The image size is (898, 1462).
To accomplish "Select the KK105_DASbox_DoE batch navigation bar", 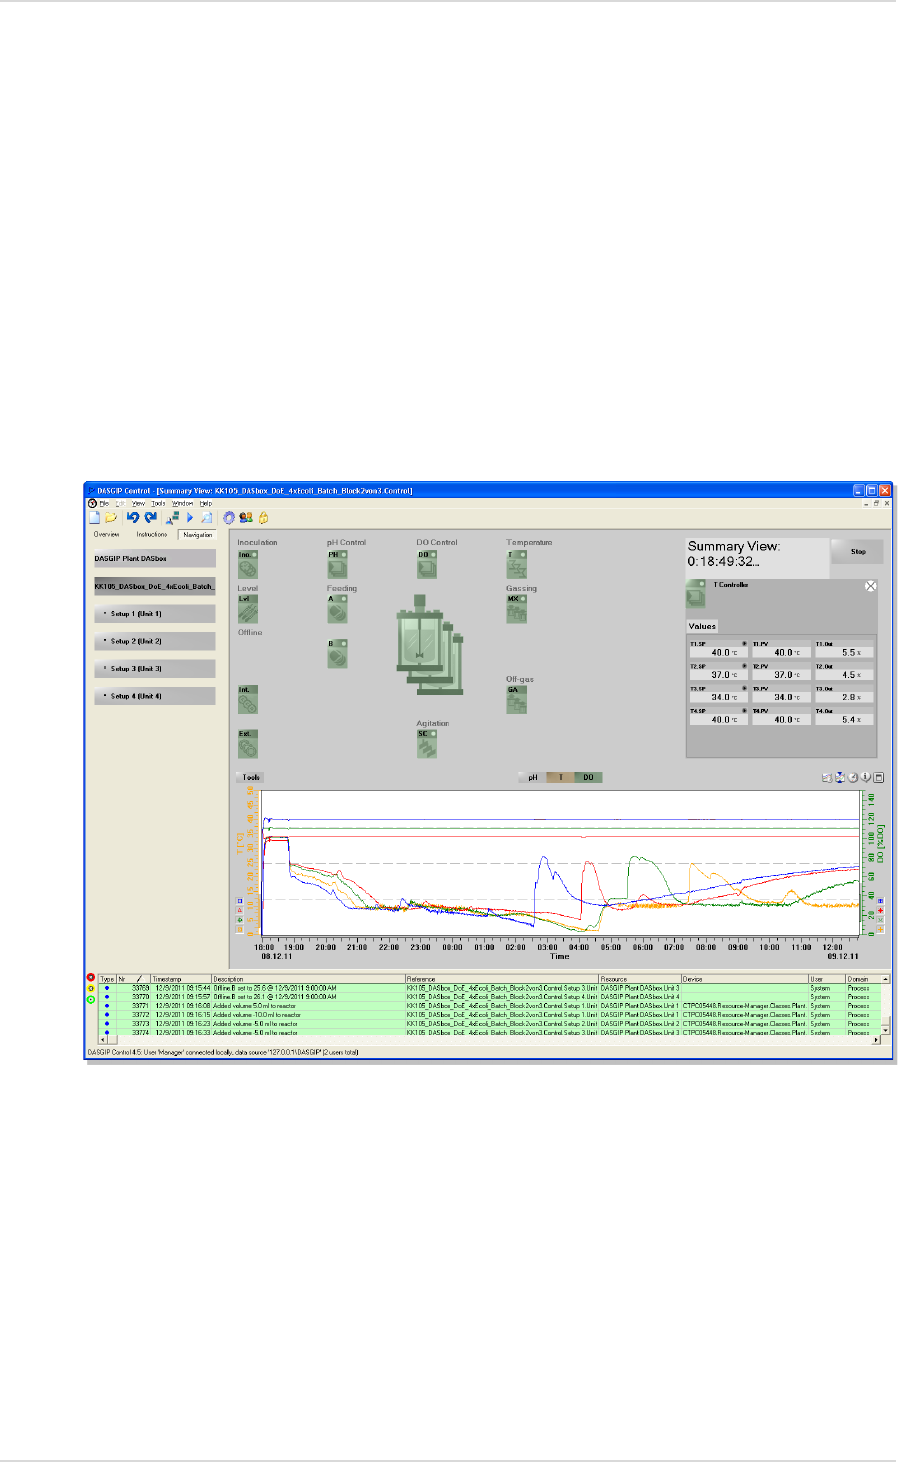I will tap(155, 586).
